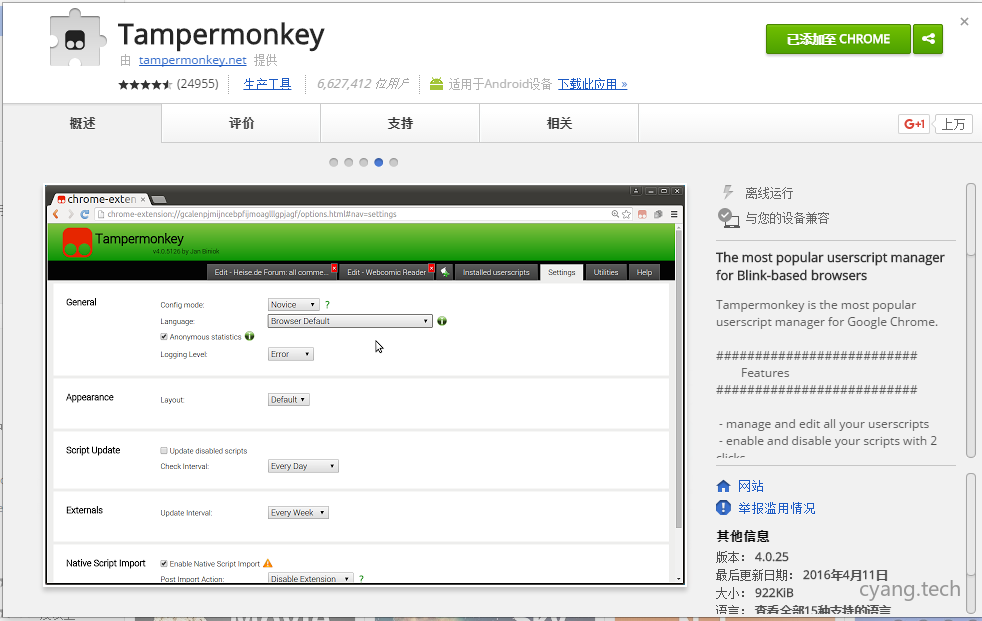This screenshot has height=621, width=982.
Task: Expand the Check Interval Every Day dropdown
Action: [303, 466]
